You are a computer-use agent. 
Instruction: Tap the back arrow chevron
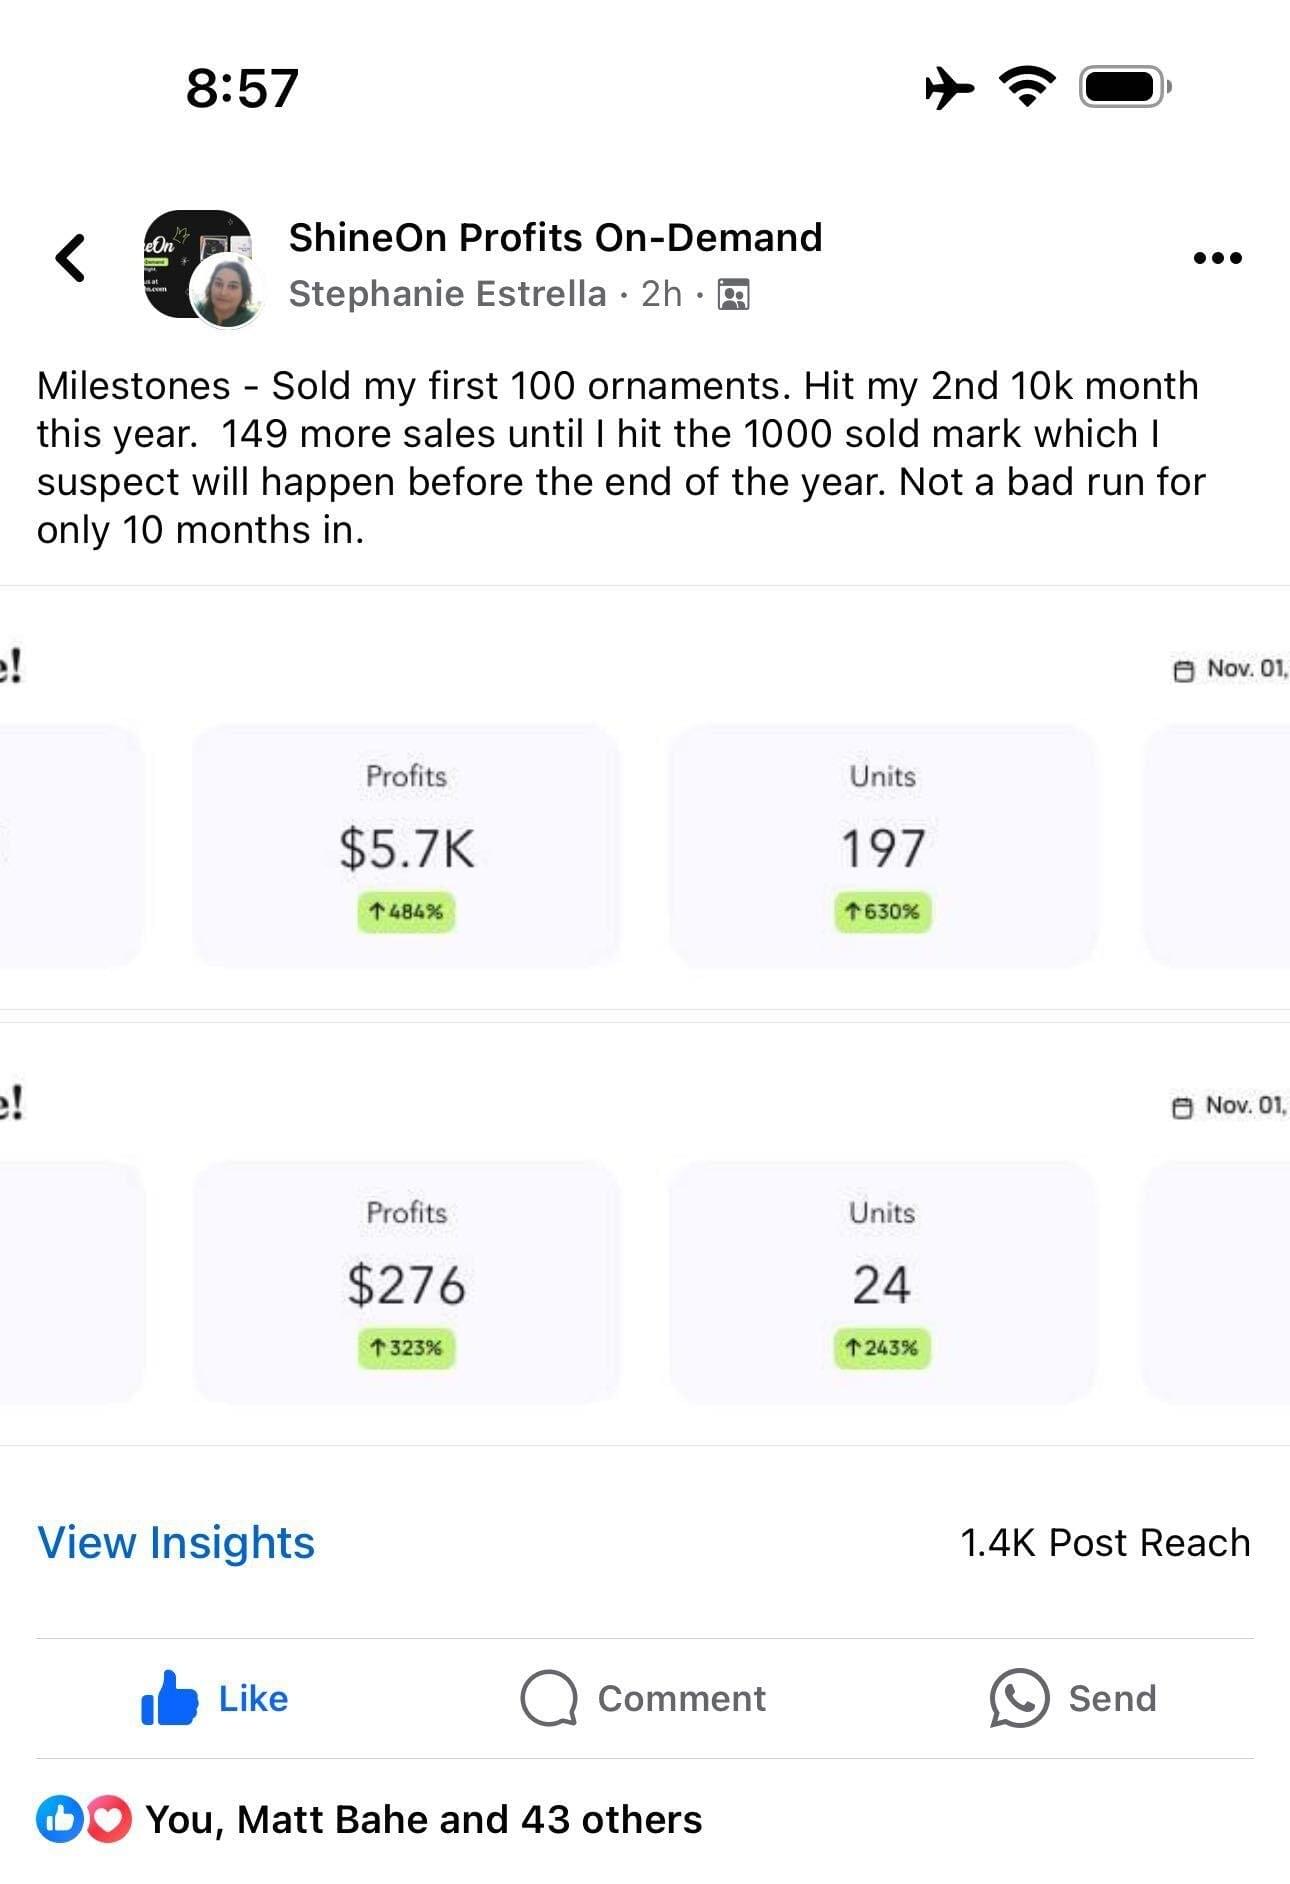[70, 258]
